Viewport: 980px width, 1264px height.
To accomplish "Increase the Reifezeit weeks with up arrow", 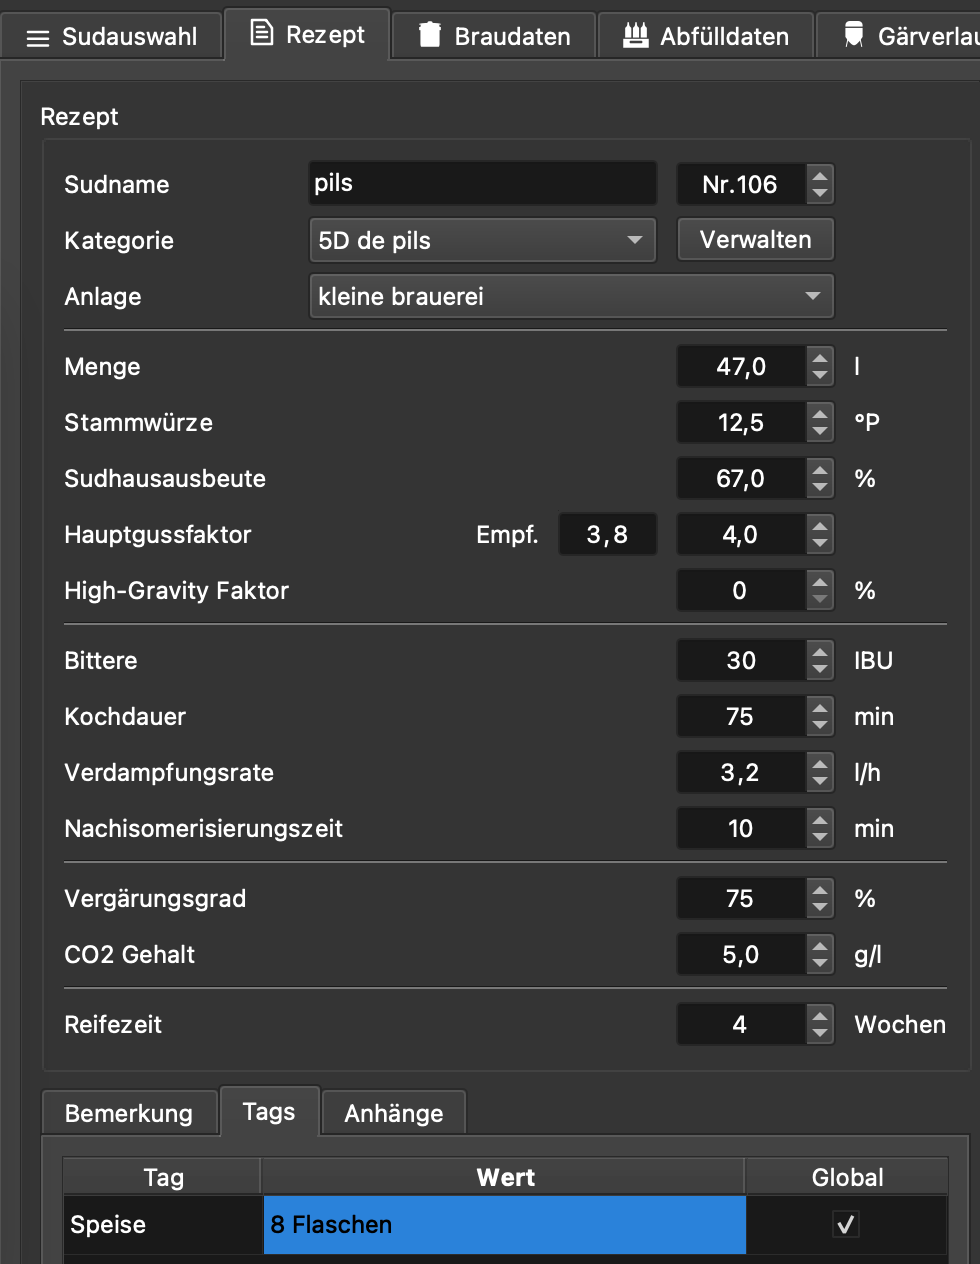I will 820,1016.
